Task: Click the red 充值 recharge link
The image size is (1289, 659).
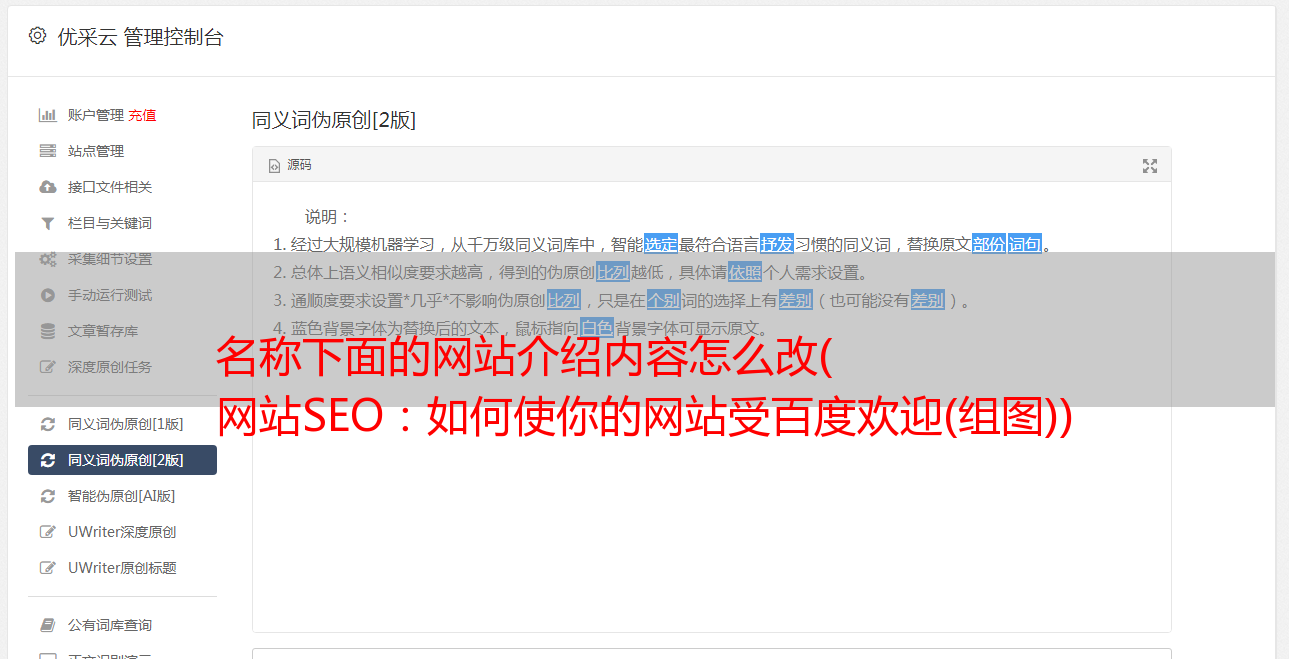Action: pos(142,115)
